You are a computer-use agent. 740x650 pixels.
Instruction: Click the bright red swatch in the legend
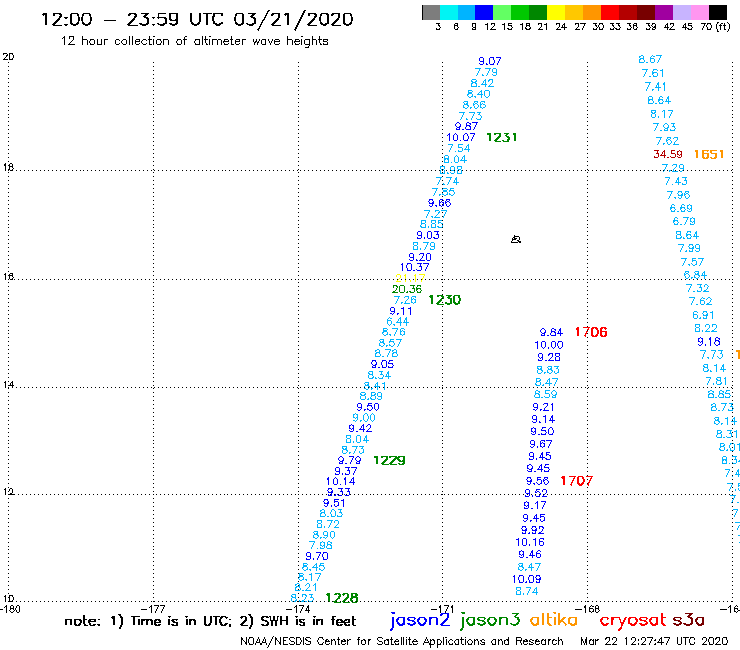[x=609, y=12]
